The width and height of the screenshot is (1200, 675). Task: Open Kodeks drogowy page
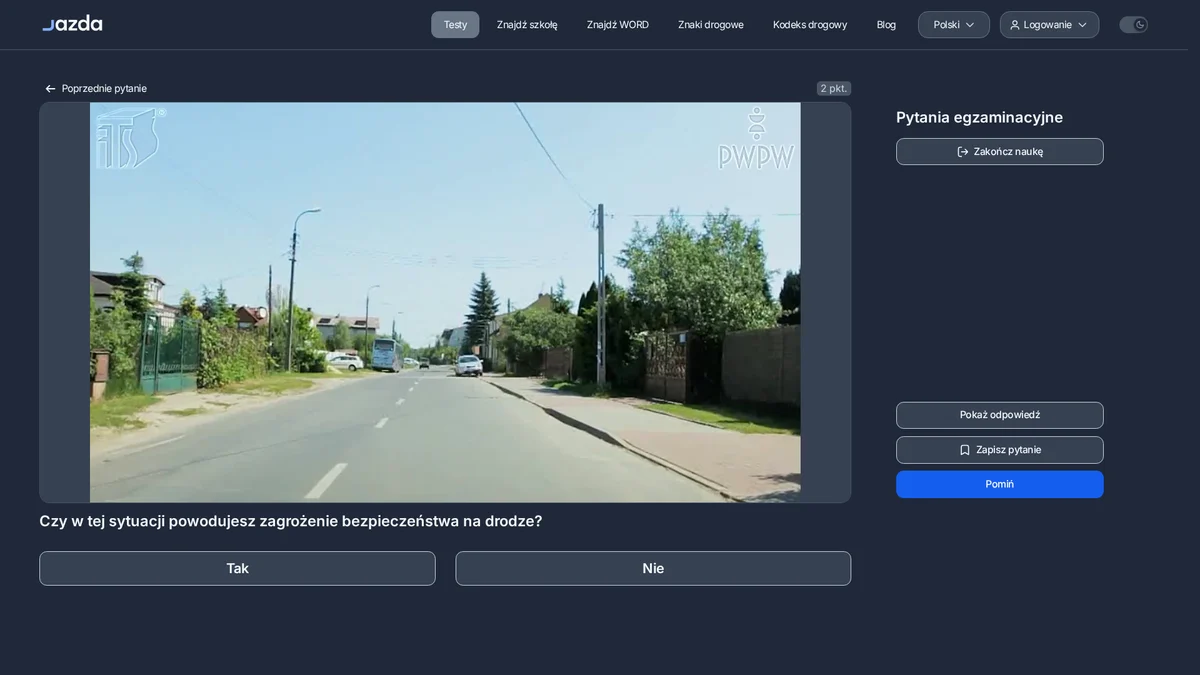(x=810, y=25)
